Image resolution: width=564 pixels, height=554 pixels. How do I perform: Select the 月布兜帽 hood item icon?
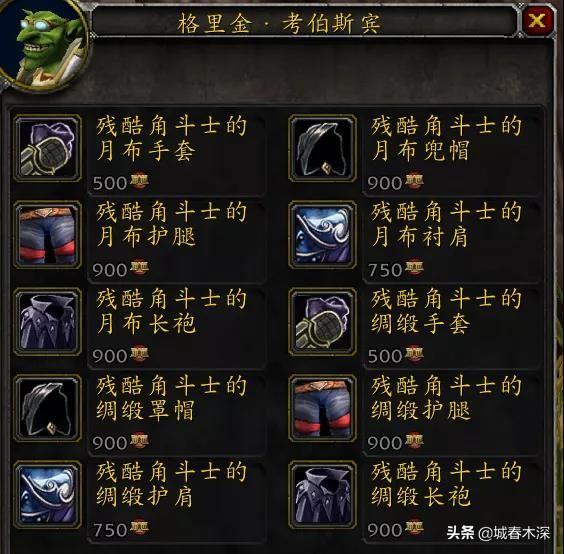pyautogui.click(x=322, y=148)
